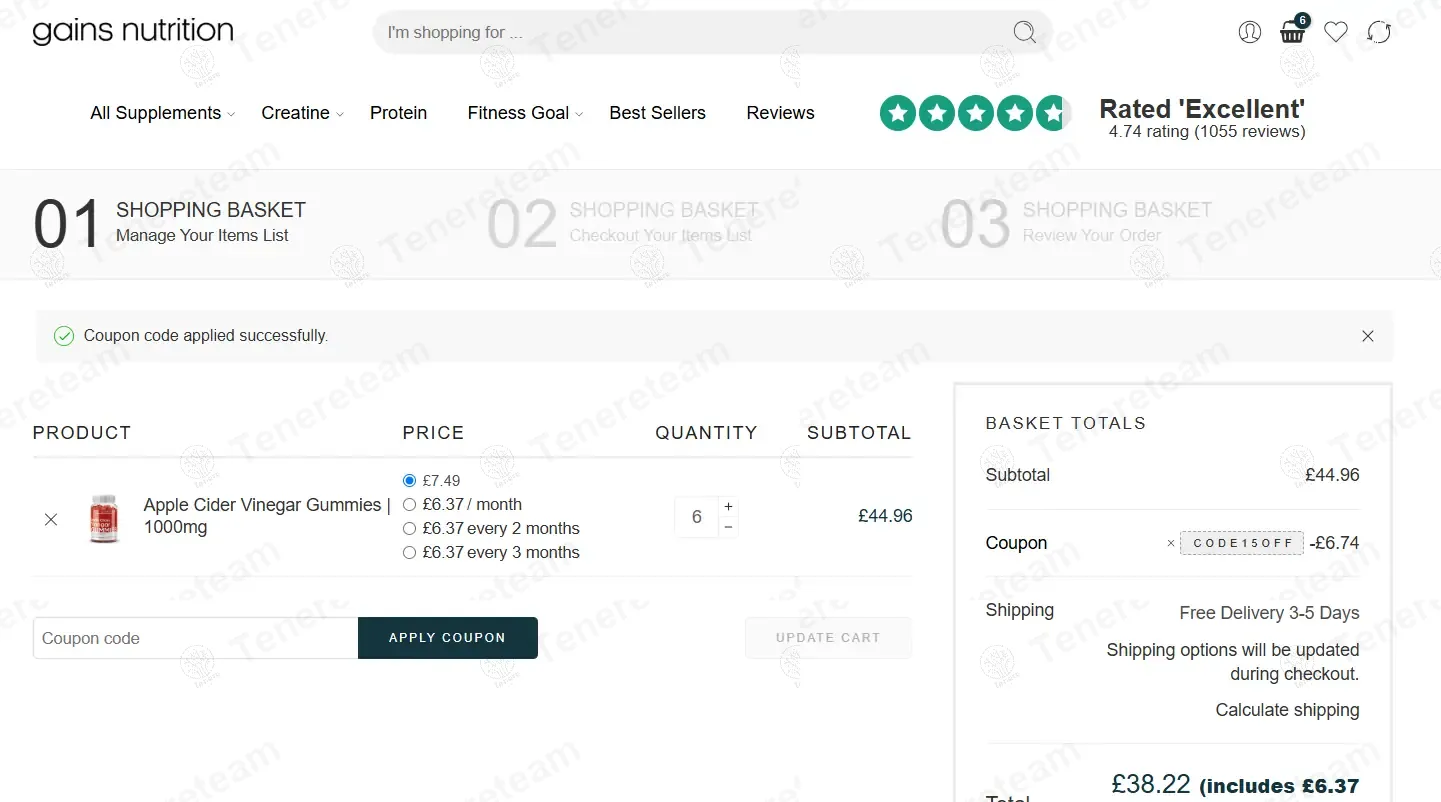Dismiss the coupon applied success message

point(1368,336)
